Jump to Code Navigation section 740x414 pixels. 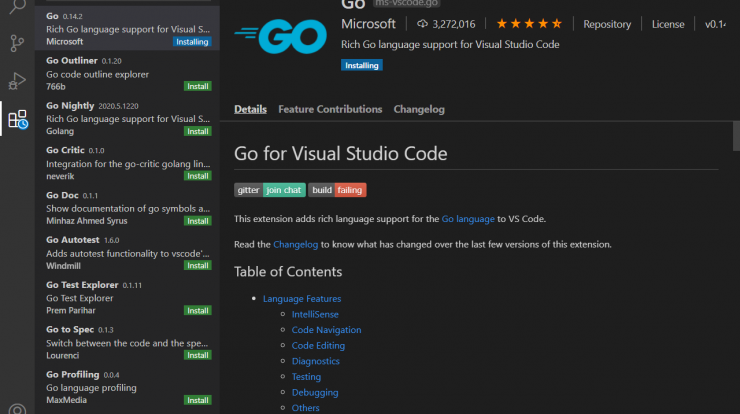(326, 330)
